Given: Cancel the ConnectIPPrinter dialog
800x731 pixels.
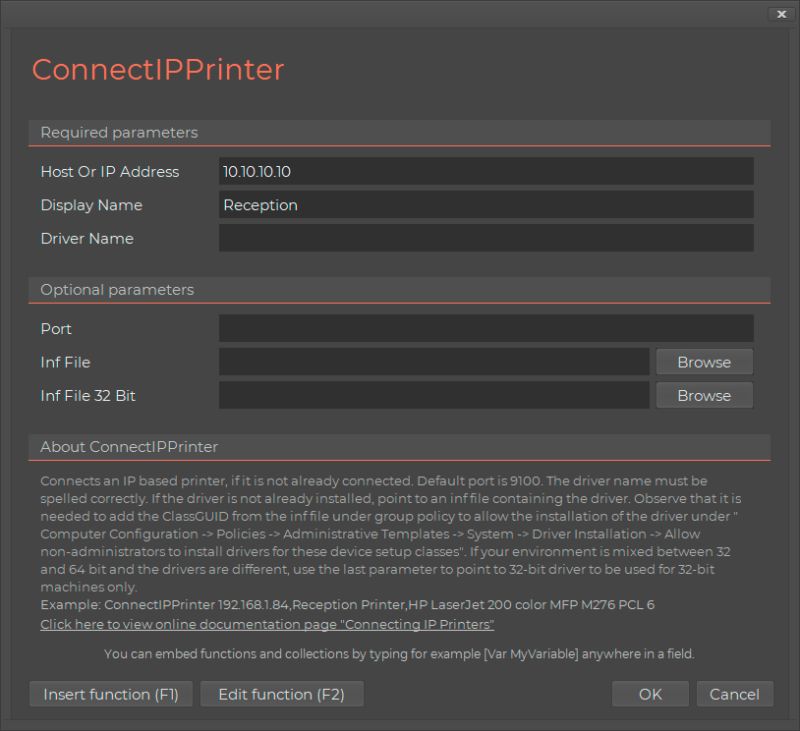Looking at the screenshot, I should tap(735, 694).
